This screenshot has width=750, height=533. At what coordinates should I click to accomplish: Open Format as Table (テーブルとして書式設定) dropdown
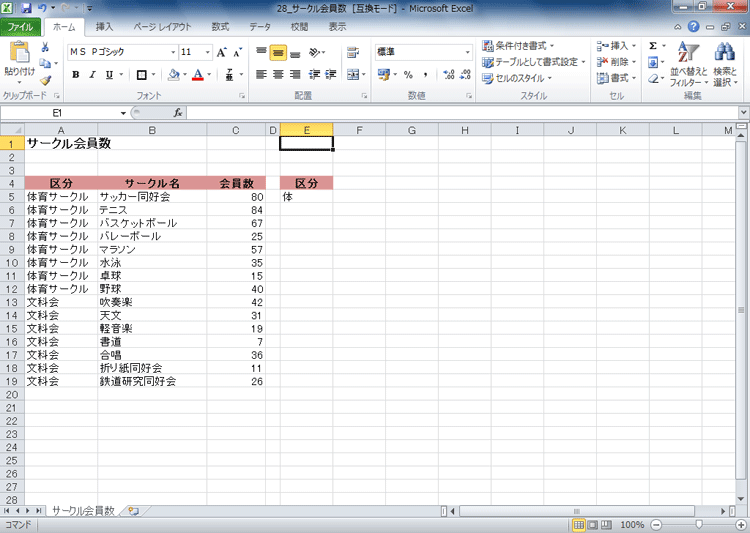[533, 62]
